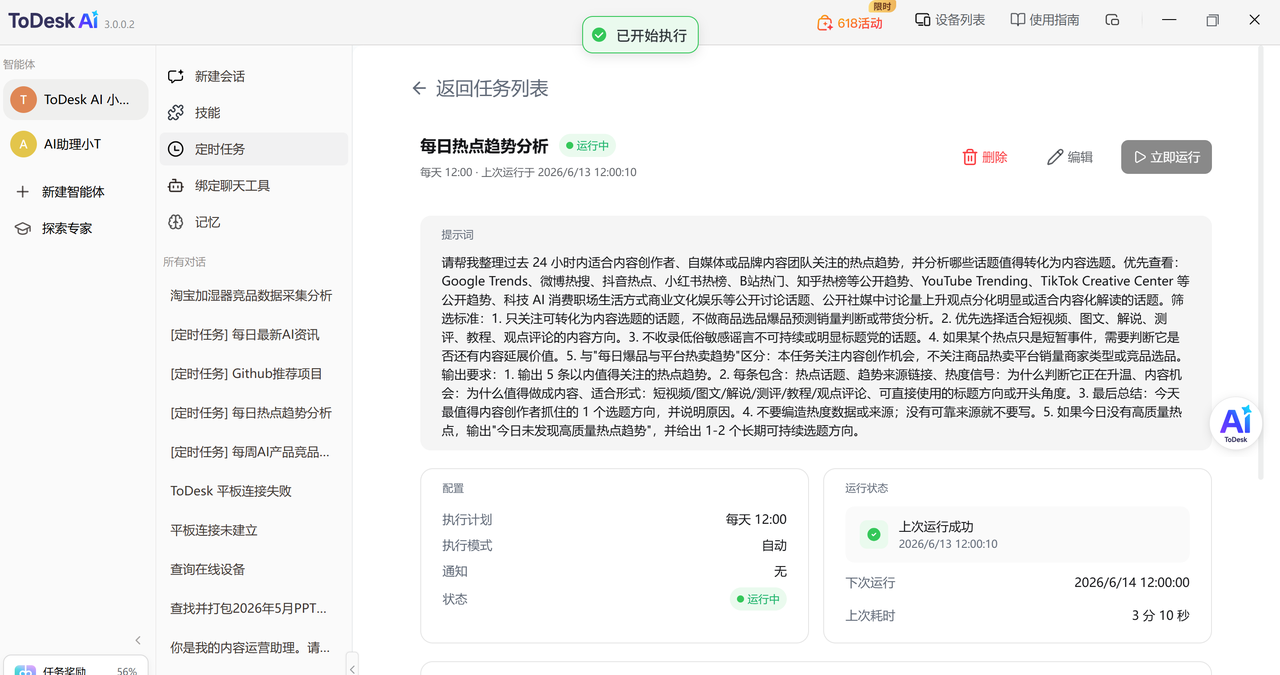This screenshot has height=675, width=1280.
Task: Open the 任务奖励 icon at bottom
Action: point(25,670)
